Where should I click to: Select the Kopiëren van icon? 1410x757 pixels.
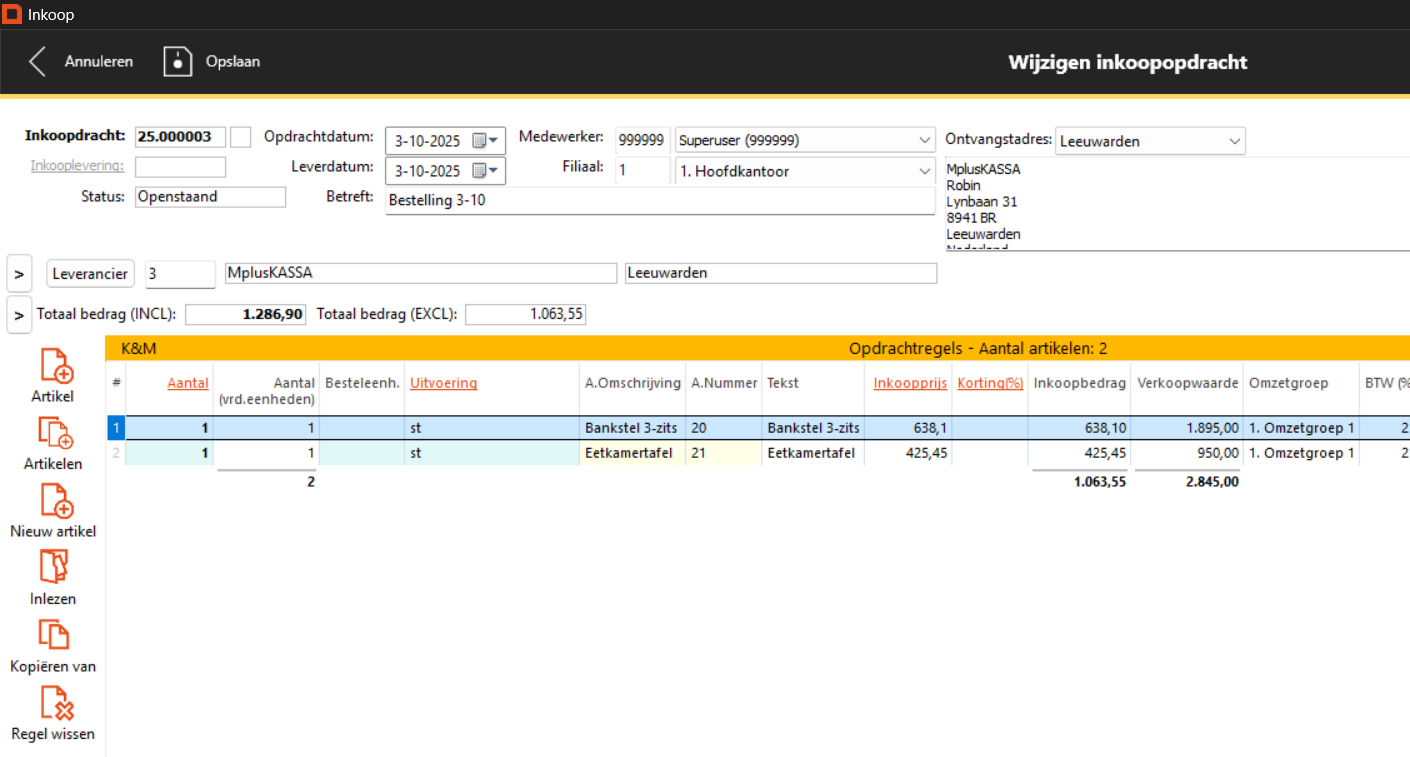pos(54,635)
